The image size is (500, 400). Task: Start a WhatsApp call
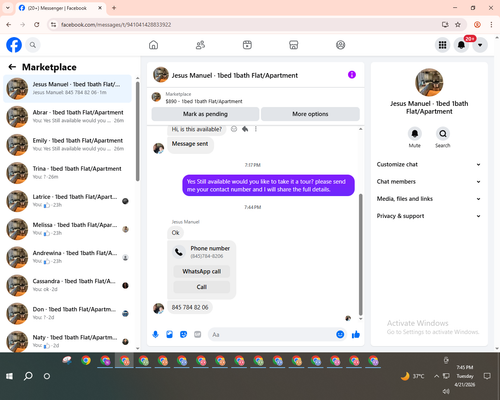point(202,271)
